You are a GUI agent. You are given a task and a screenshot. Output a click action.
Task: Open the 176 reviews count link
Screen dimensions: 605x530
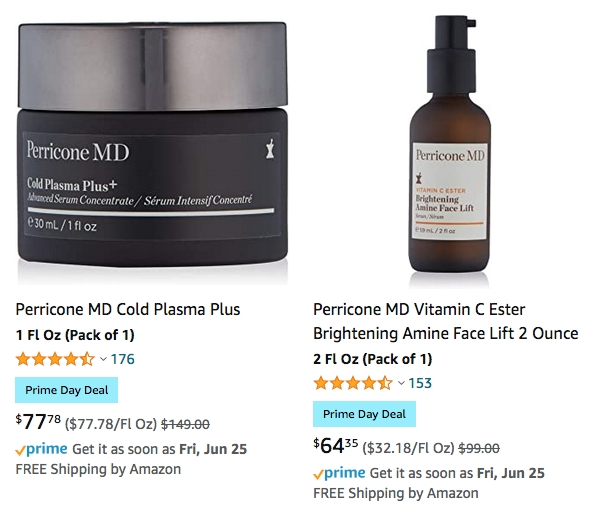tap(123, 359)
